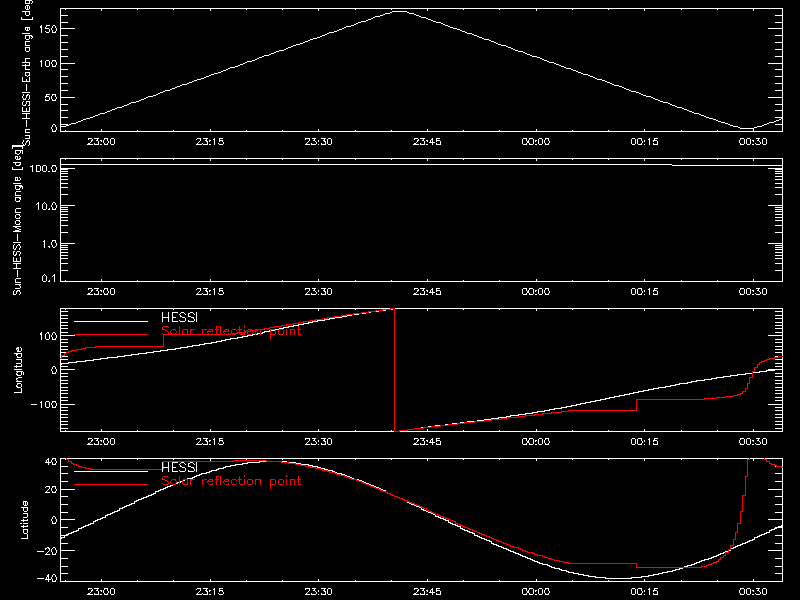Click 23:00 label under Latitude plot
Viewport: 800px width, 600px height.
pos(101,592)
